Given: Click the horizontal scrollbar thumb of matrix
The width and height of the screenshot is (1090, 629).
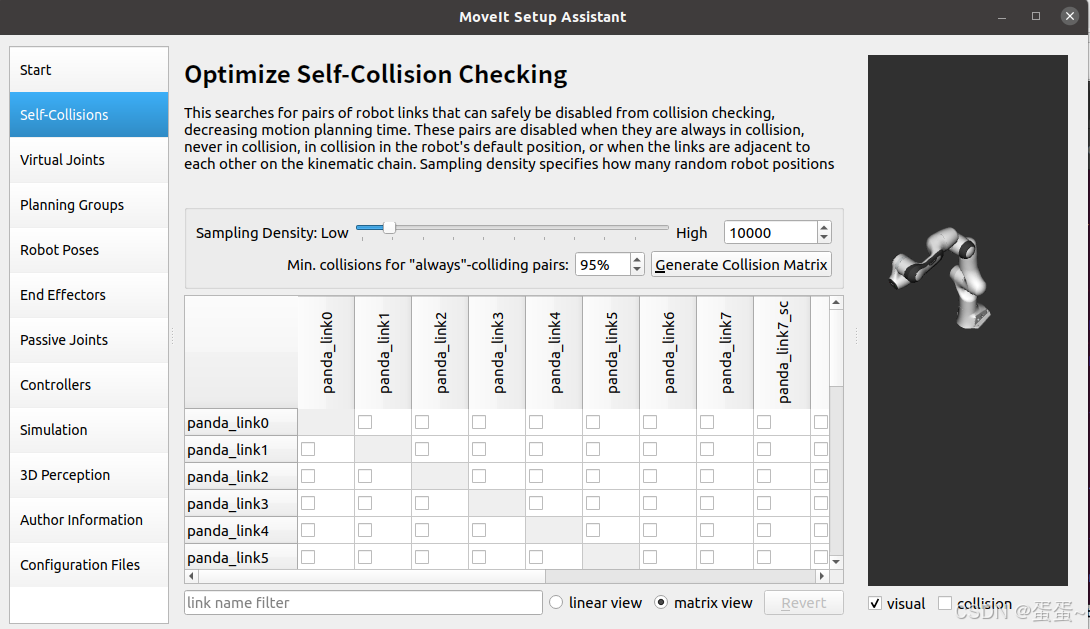Looking at the screenshot, I should pyautogui.click(x=372, y=576).
